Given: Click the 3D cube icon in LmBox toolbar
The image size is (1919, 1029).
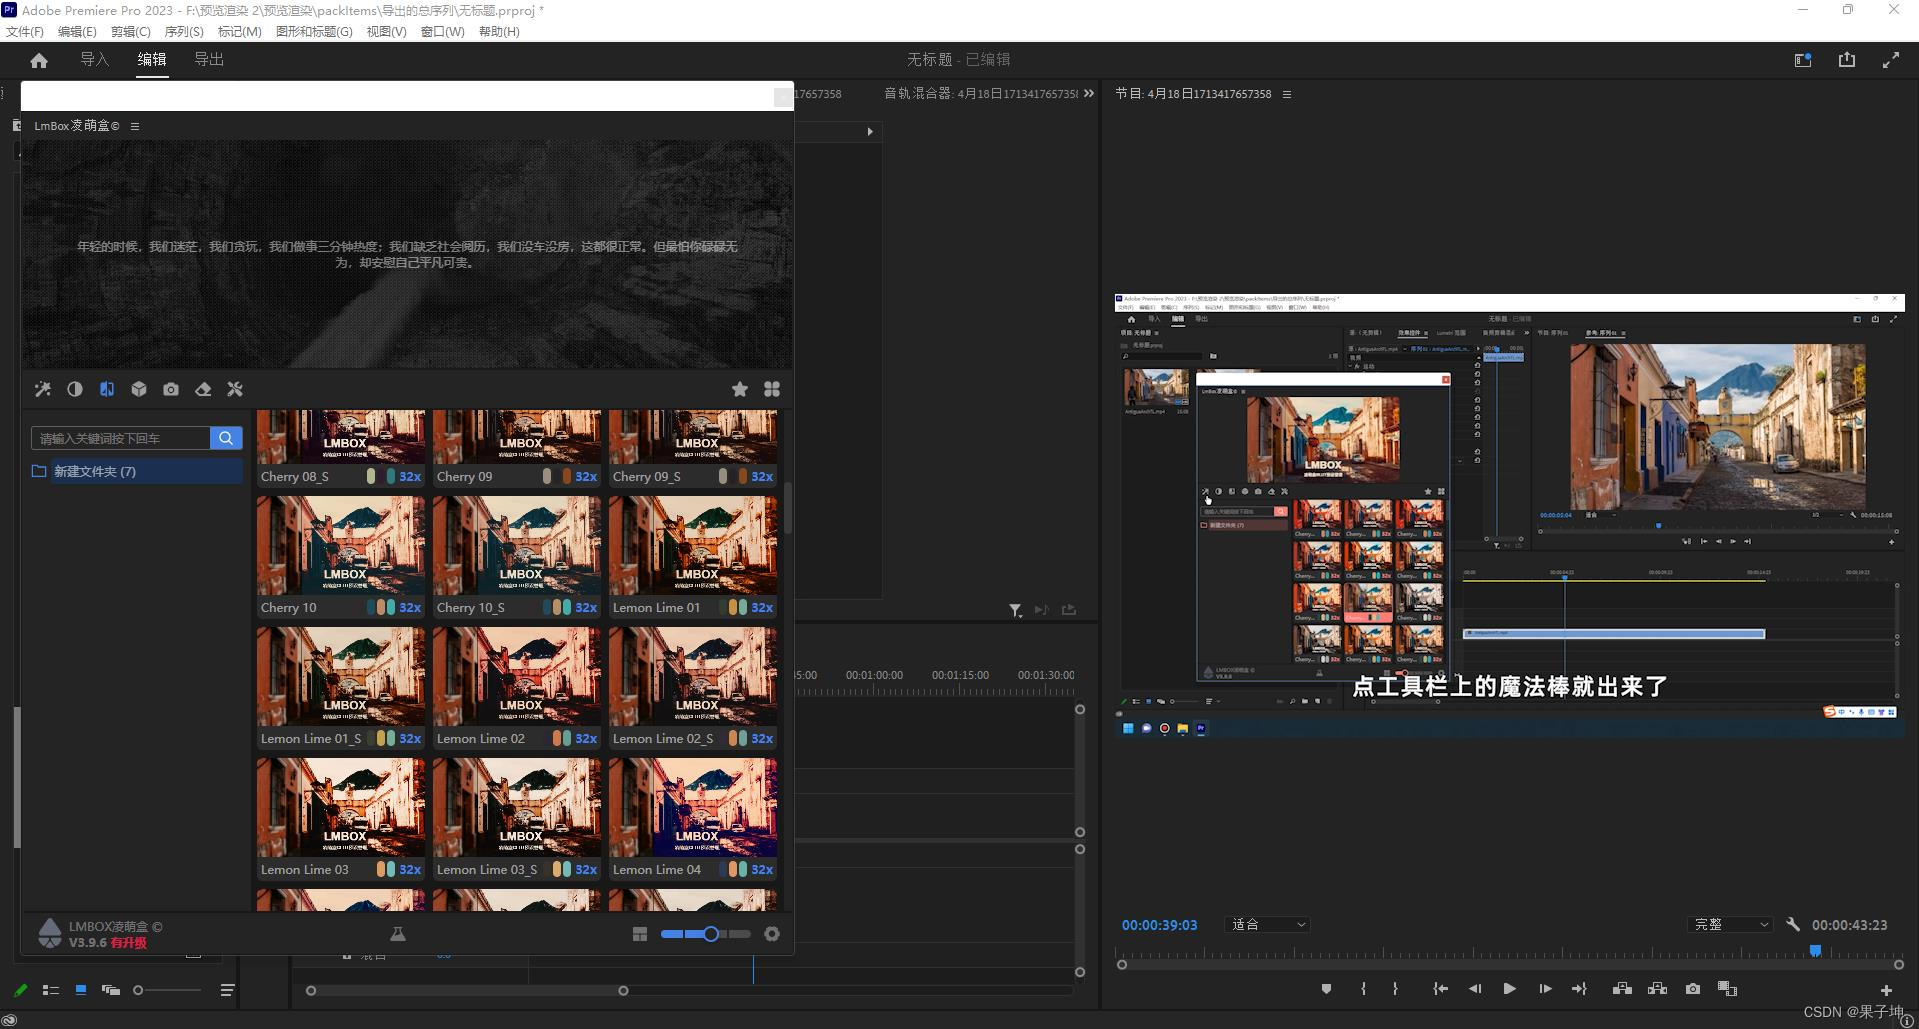Looking at the screenshot, I should (x=139, y=389).
